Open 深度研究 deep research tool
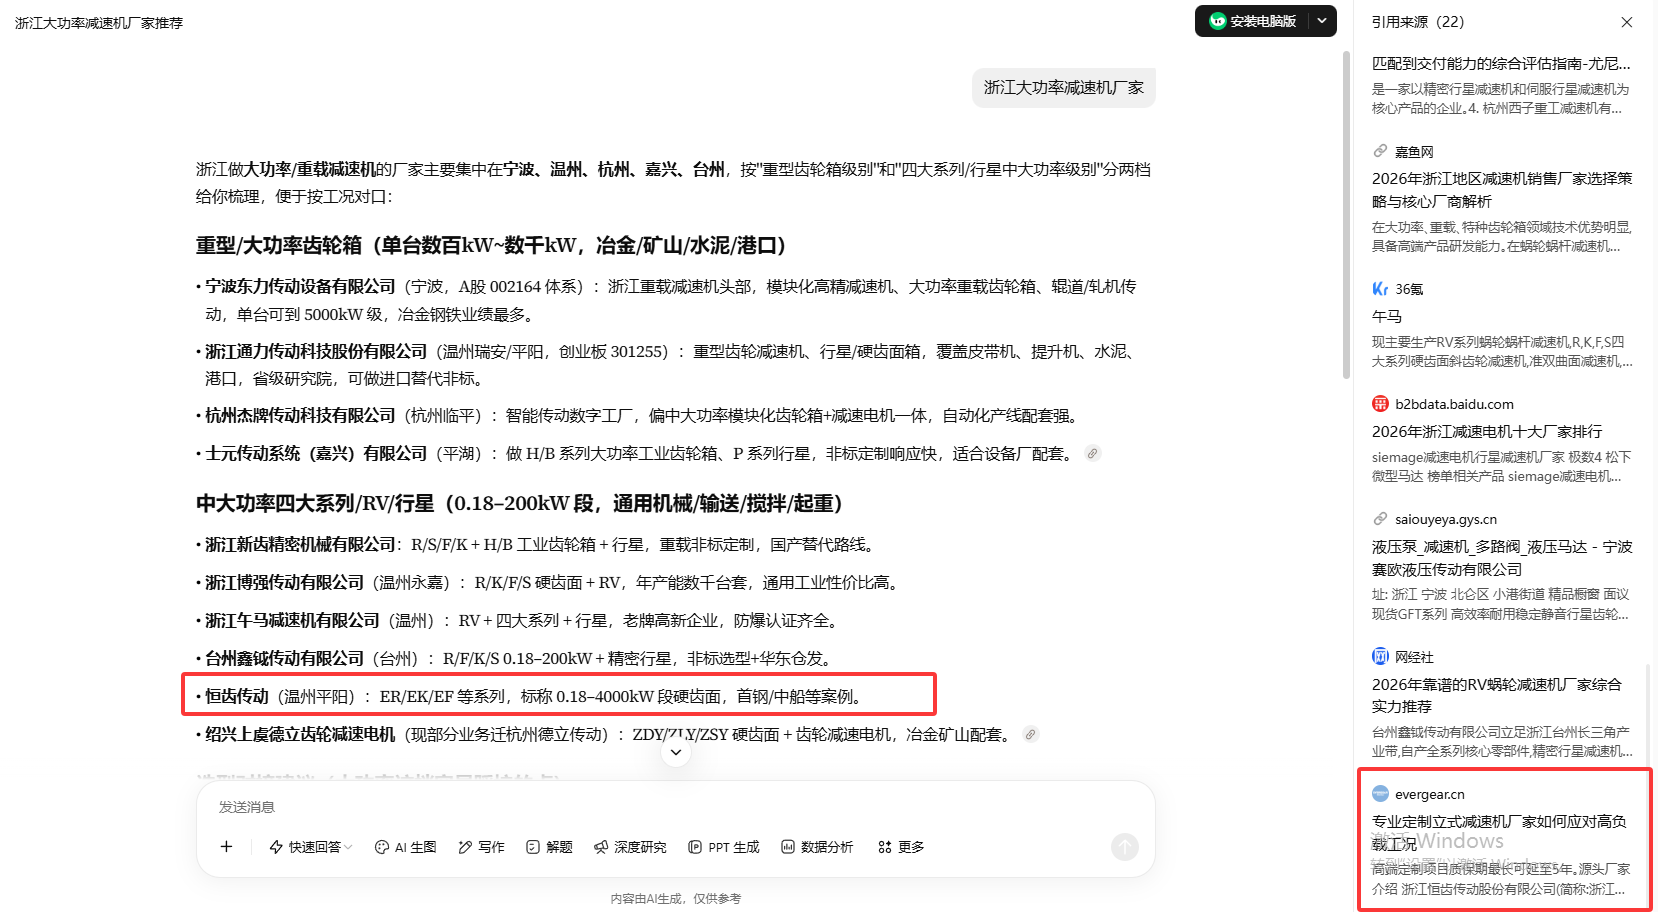 click(x=630, y=847)
